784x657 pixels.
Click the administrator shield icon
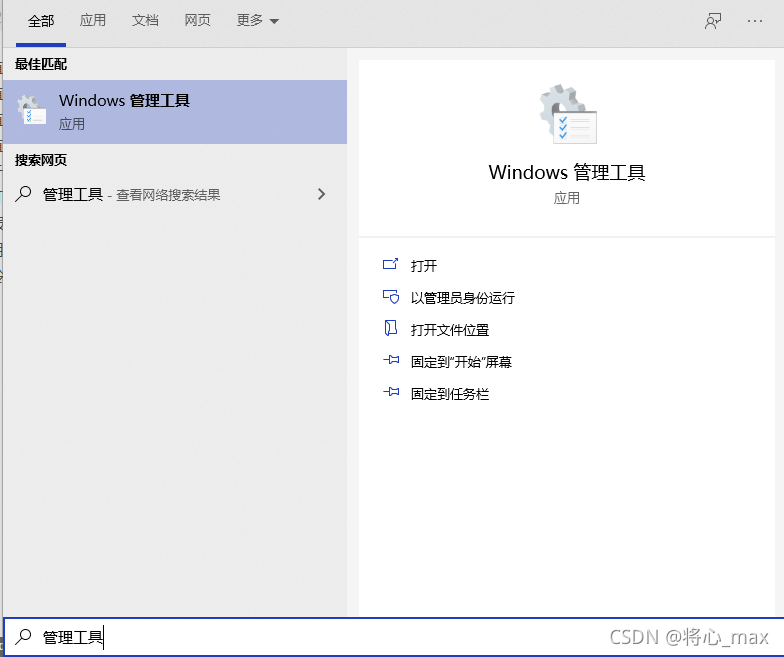391,297
